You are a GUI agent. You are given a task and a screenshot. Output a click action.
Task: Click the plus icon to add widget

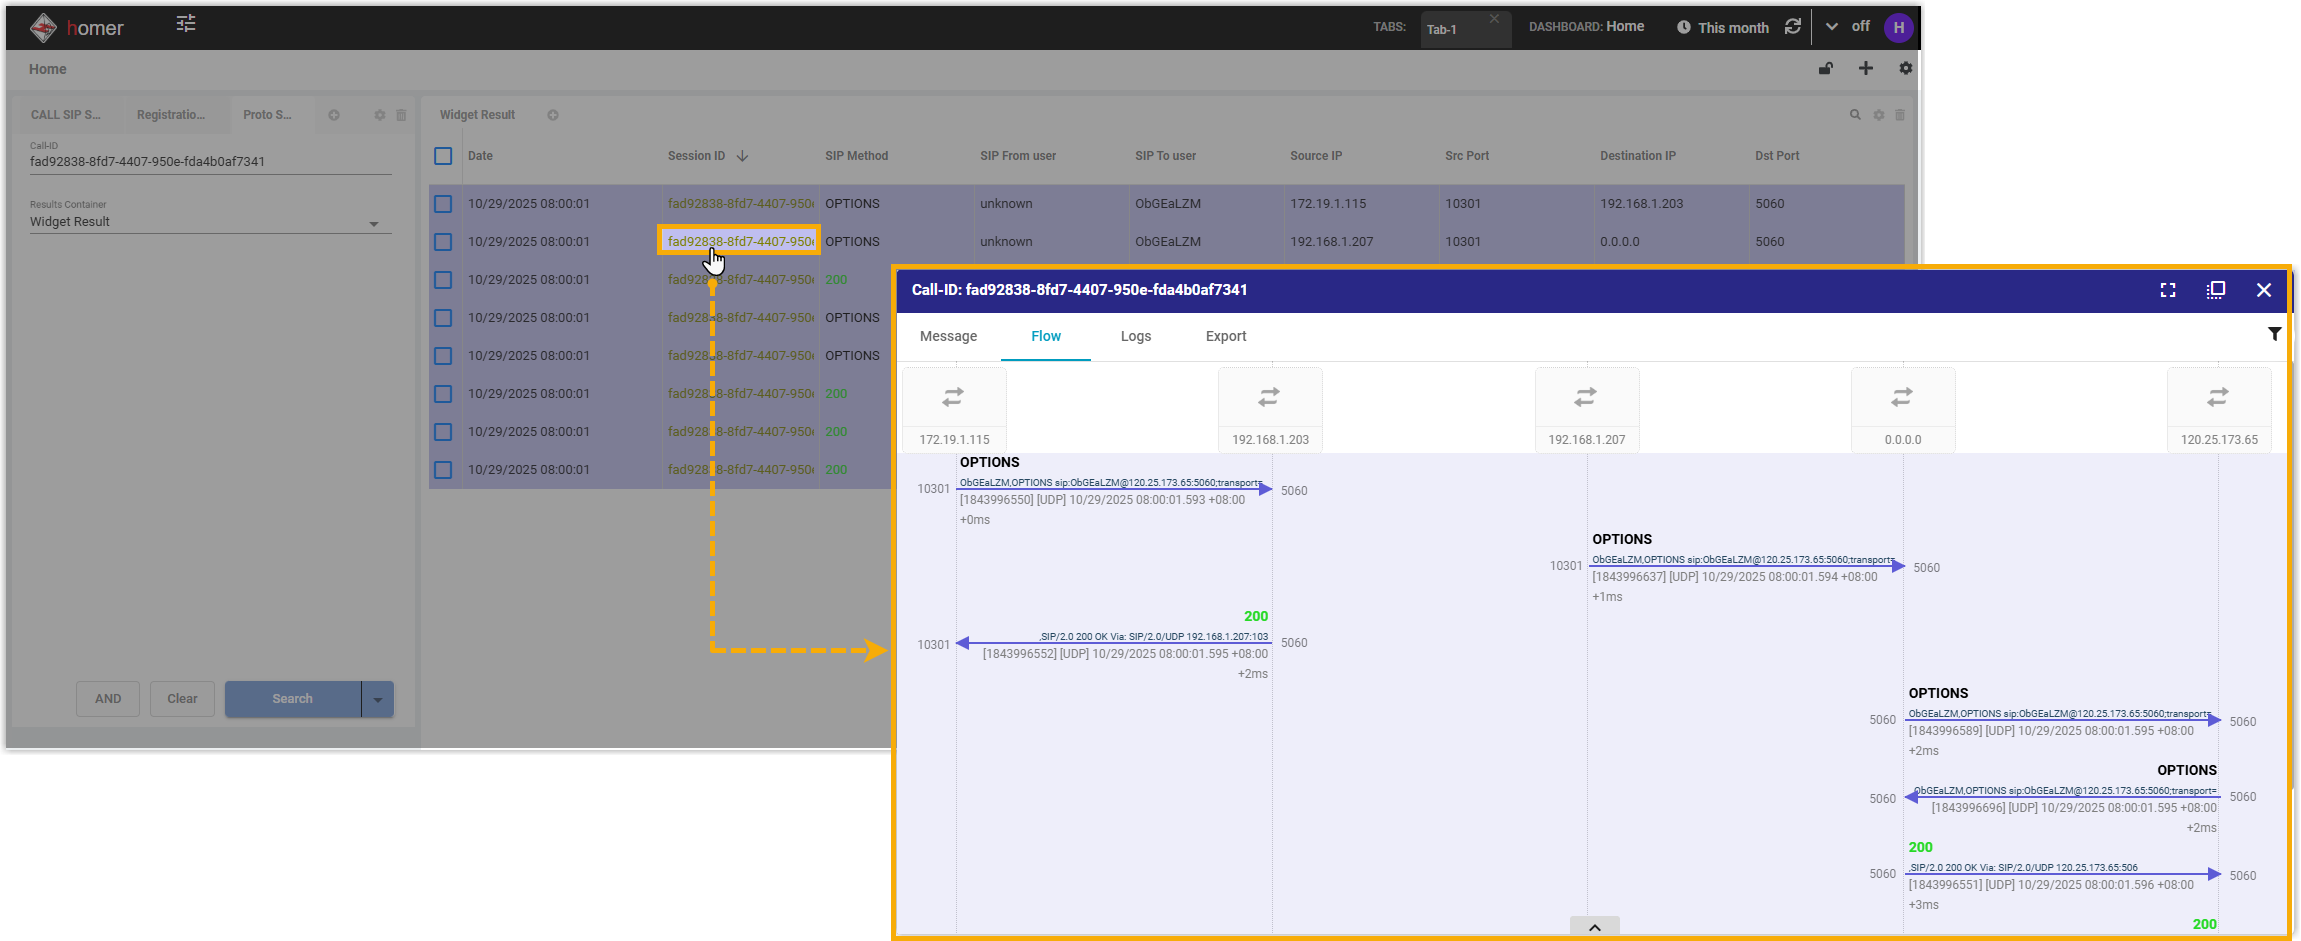click(1866, 69)
